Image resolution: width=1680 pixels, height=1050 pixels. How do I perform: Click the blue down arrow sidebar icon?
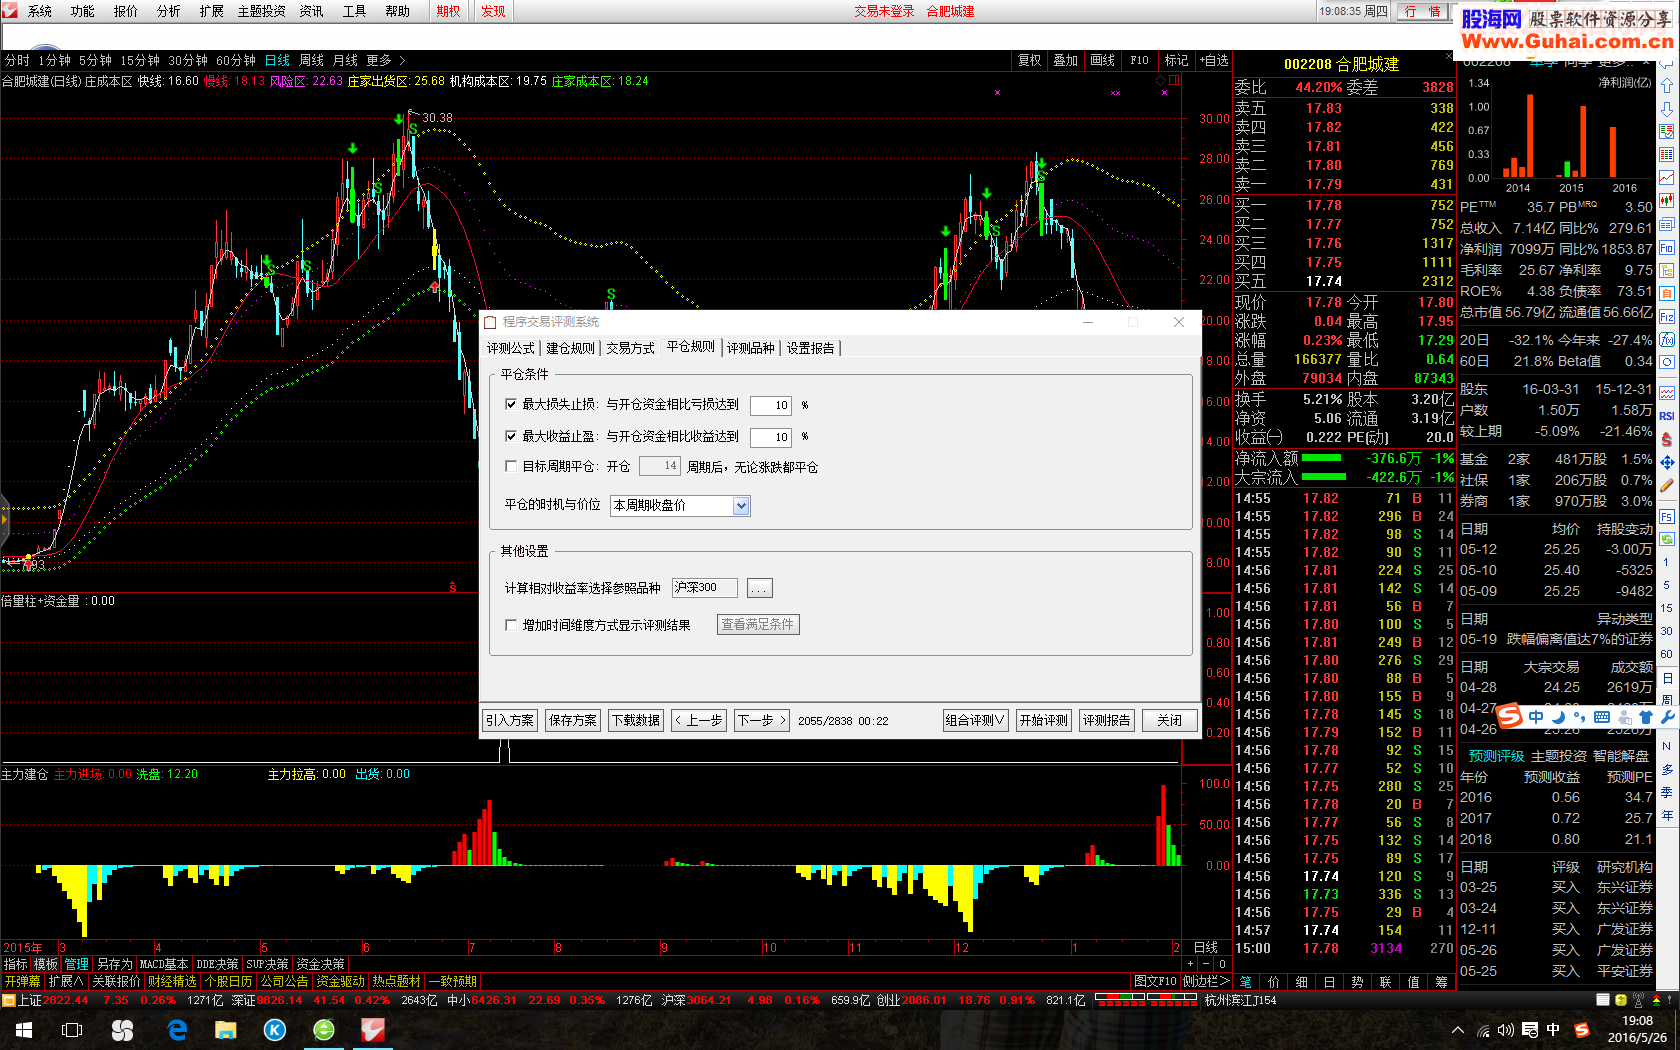point(1667,109)
